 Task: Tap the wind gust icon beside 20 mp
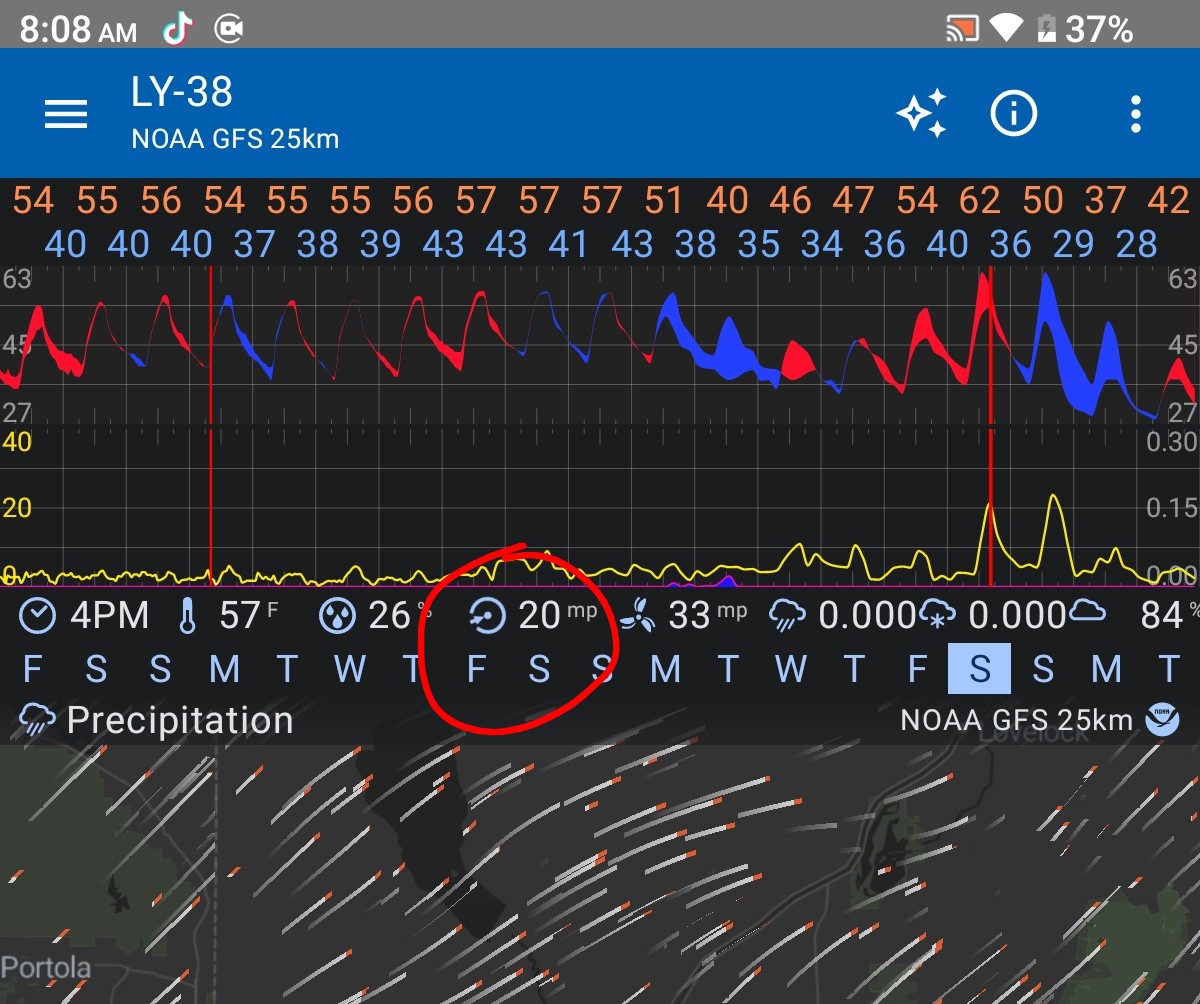point(487,616)
